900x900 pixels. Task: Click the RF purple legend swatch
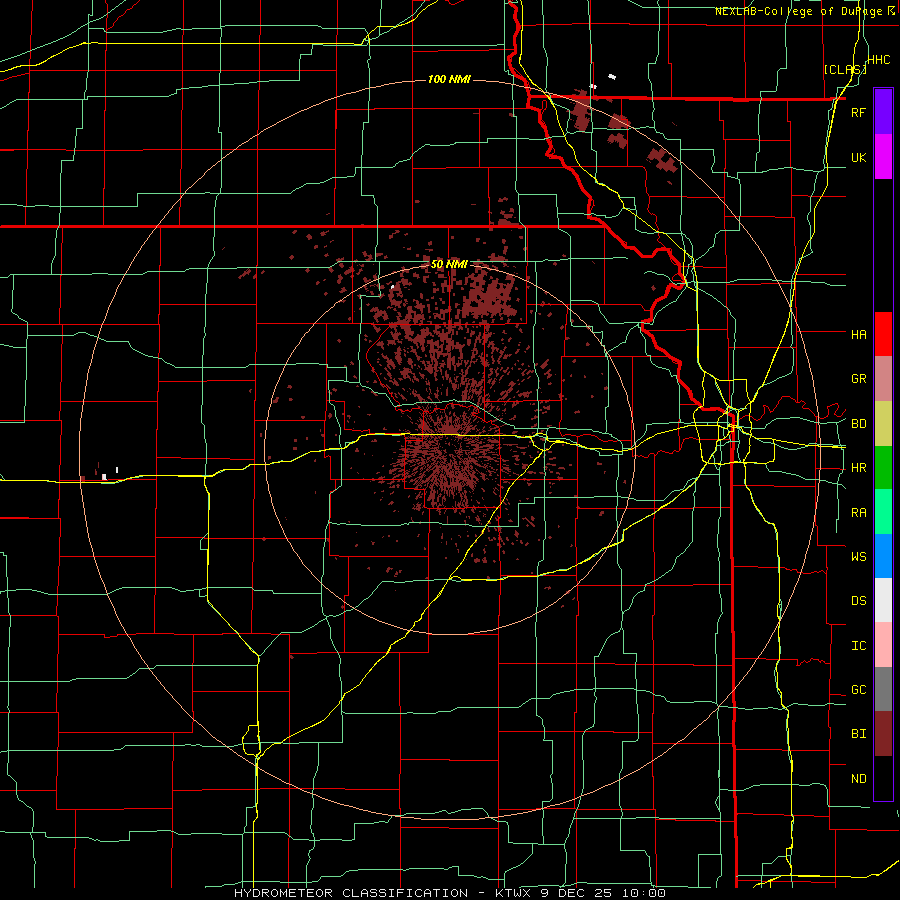click(883, 112)
